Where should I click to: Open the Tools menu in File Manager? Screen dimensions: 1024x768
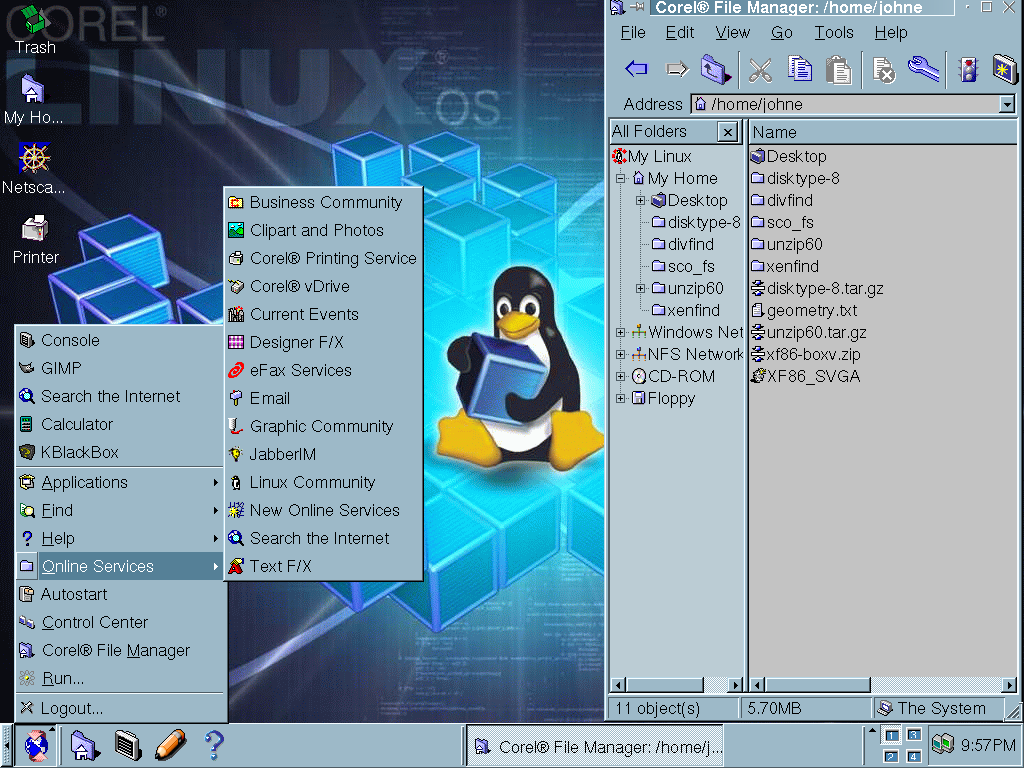(833, 32)
